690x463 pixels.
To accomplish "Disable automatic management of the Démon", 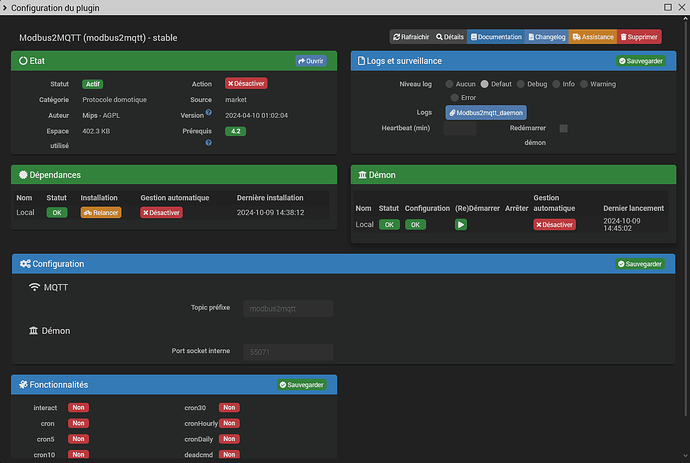I will point(554,224).
